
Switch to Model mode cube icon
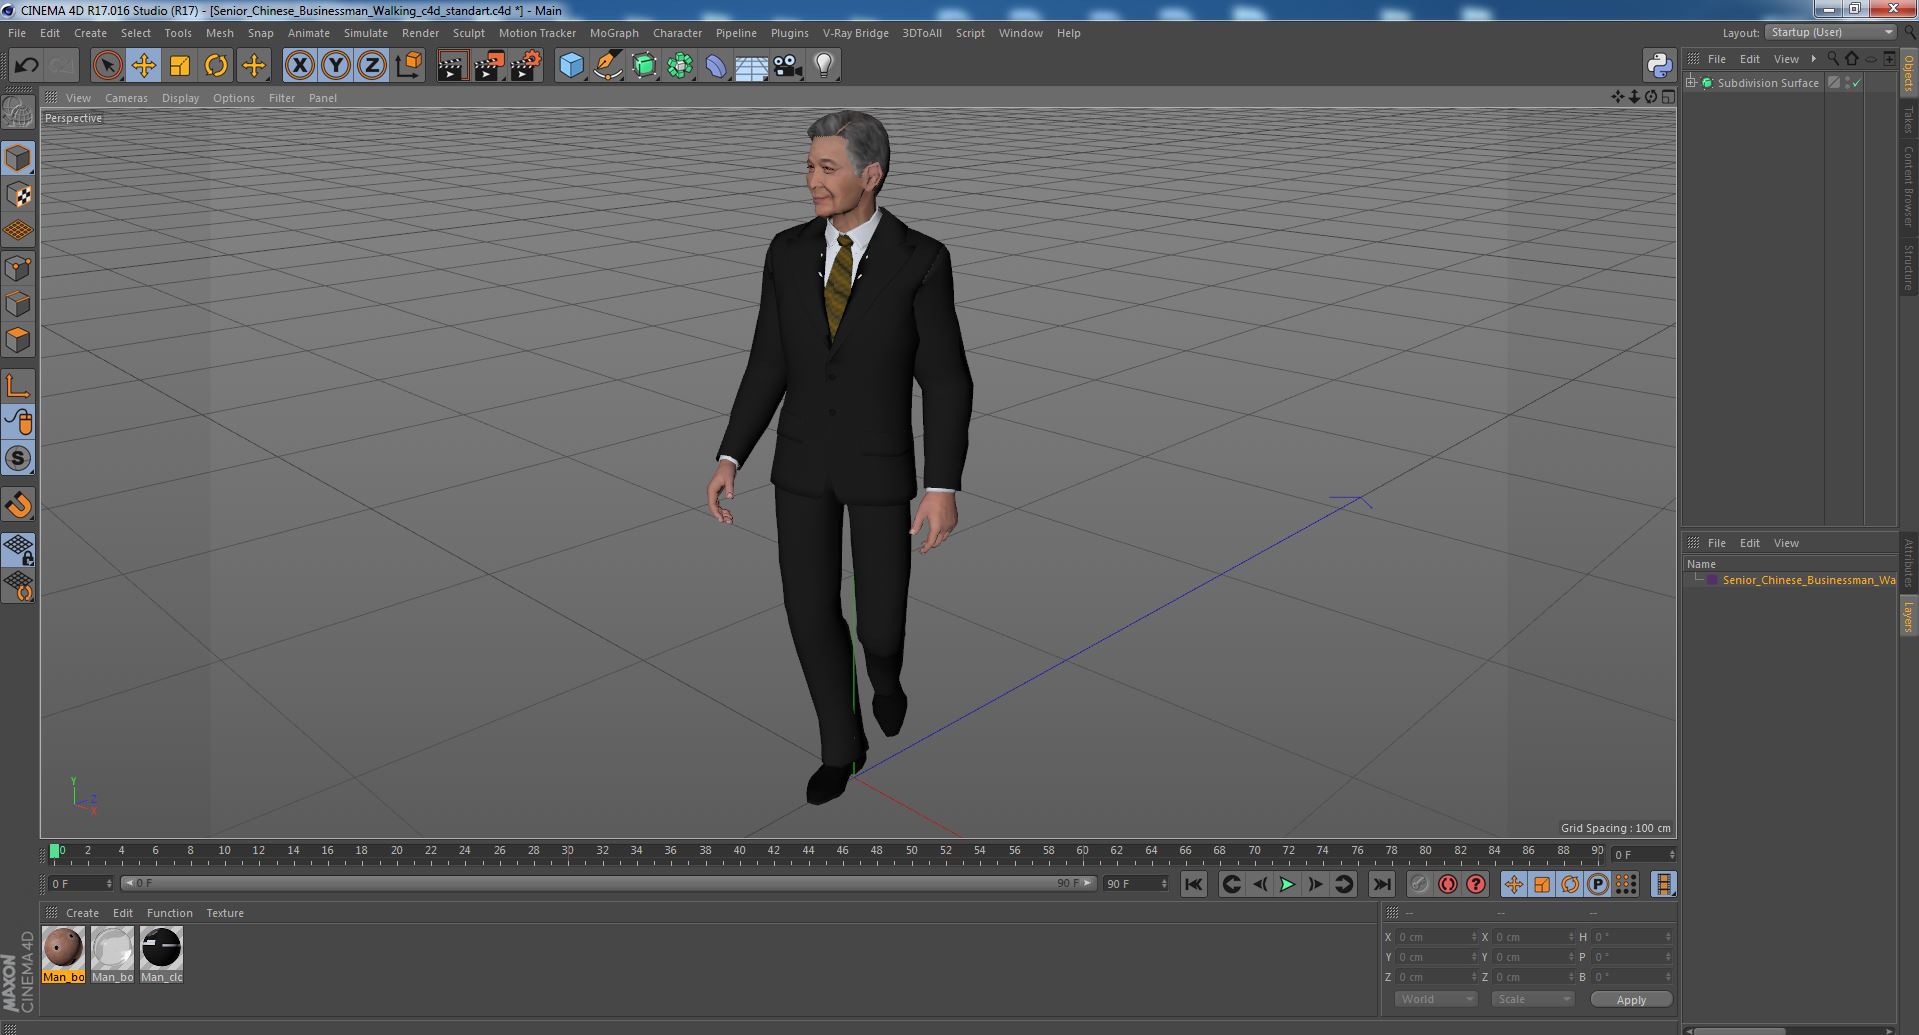[x=18, y=158]
